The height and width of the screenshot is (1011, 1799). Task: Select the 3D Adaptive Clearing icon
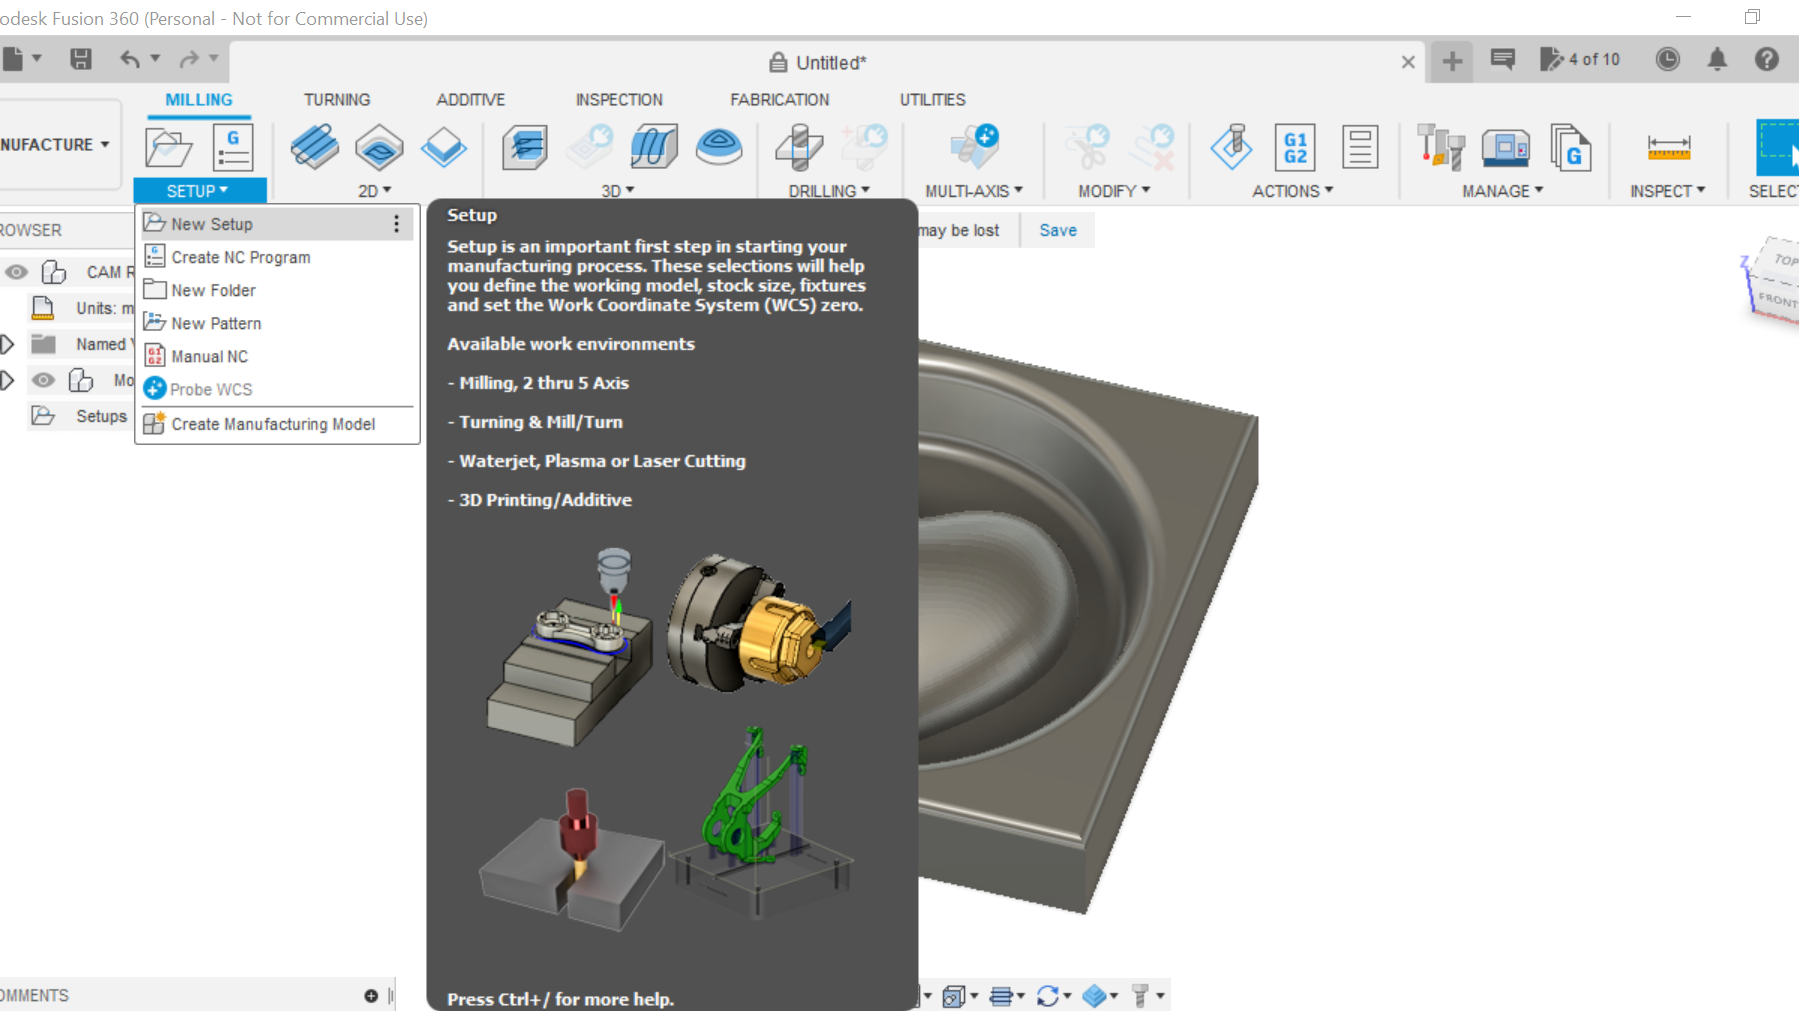point(525,147)
